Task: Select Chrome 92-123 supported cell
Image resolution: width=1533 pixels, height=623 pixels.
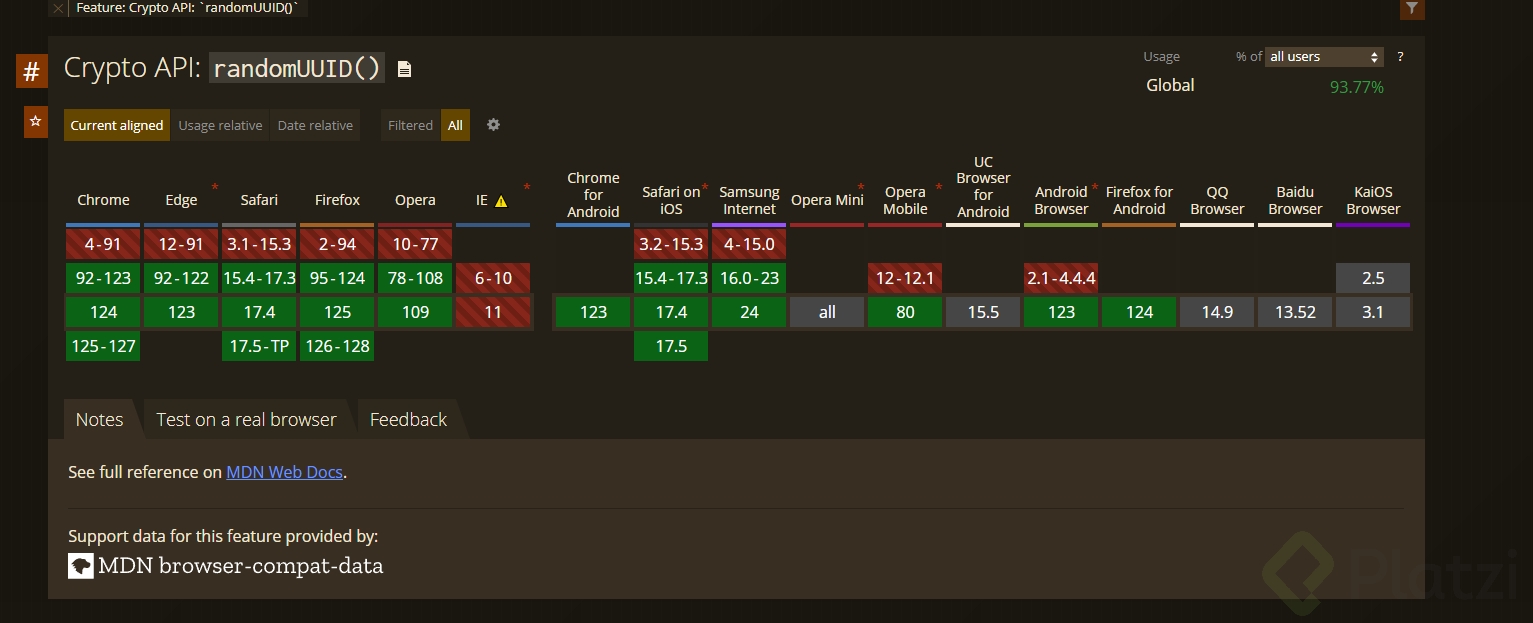Action: pos(103,278)
